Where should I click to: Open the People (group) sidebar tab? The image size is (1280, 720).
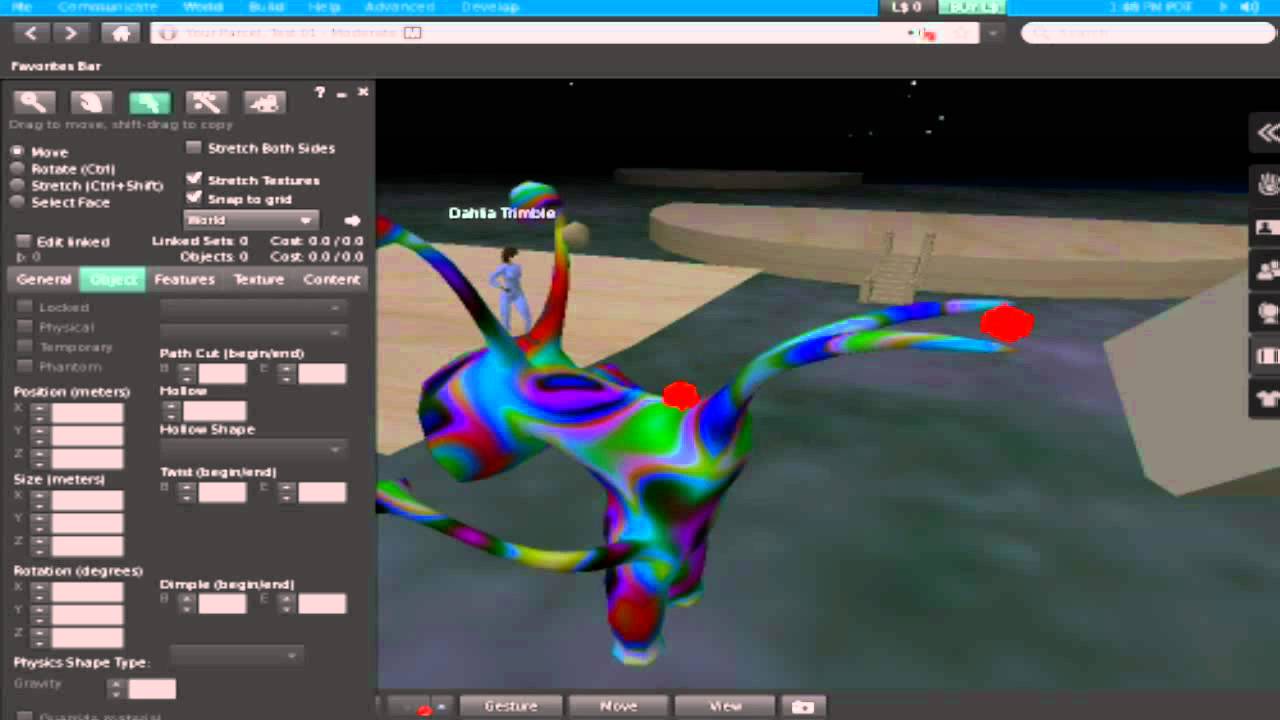[1267, 270]
